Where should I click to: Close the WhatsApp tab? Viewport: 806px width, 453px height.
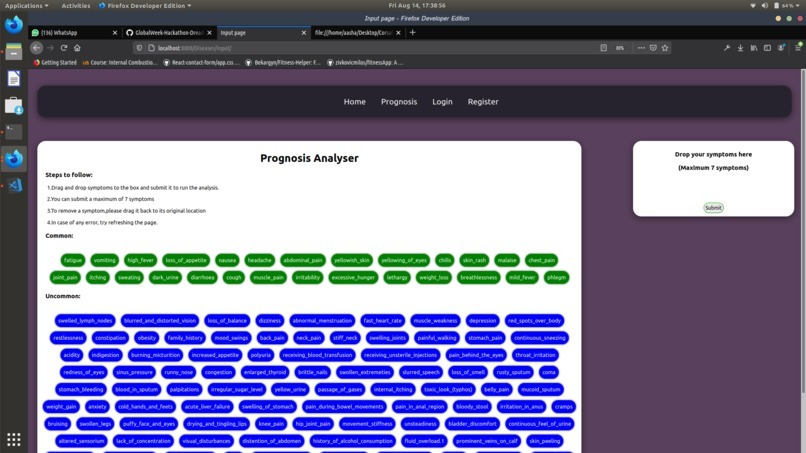(115, 32)
